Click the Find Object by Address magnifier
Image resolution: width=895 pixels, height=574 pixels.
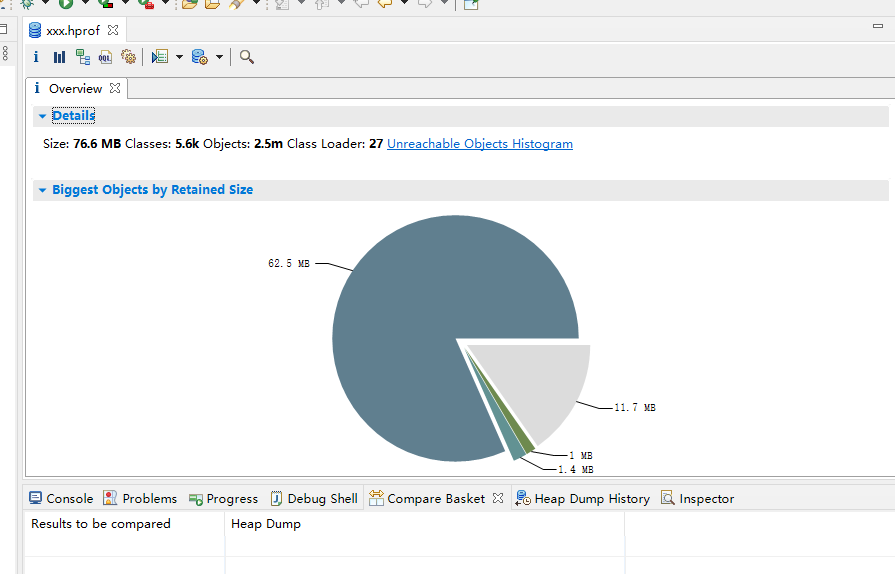(x=247, y=57)
